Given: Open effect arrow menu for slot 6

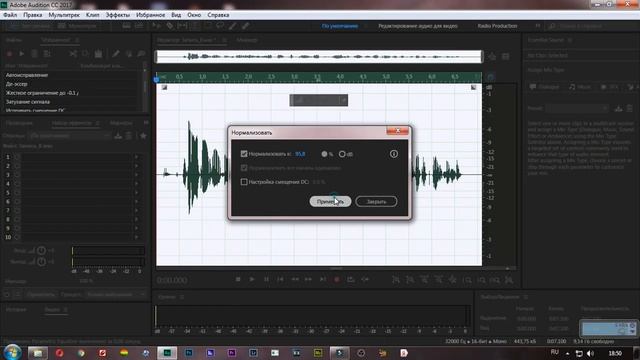Looking at the screenshot, I should [x=136, y=202].
